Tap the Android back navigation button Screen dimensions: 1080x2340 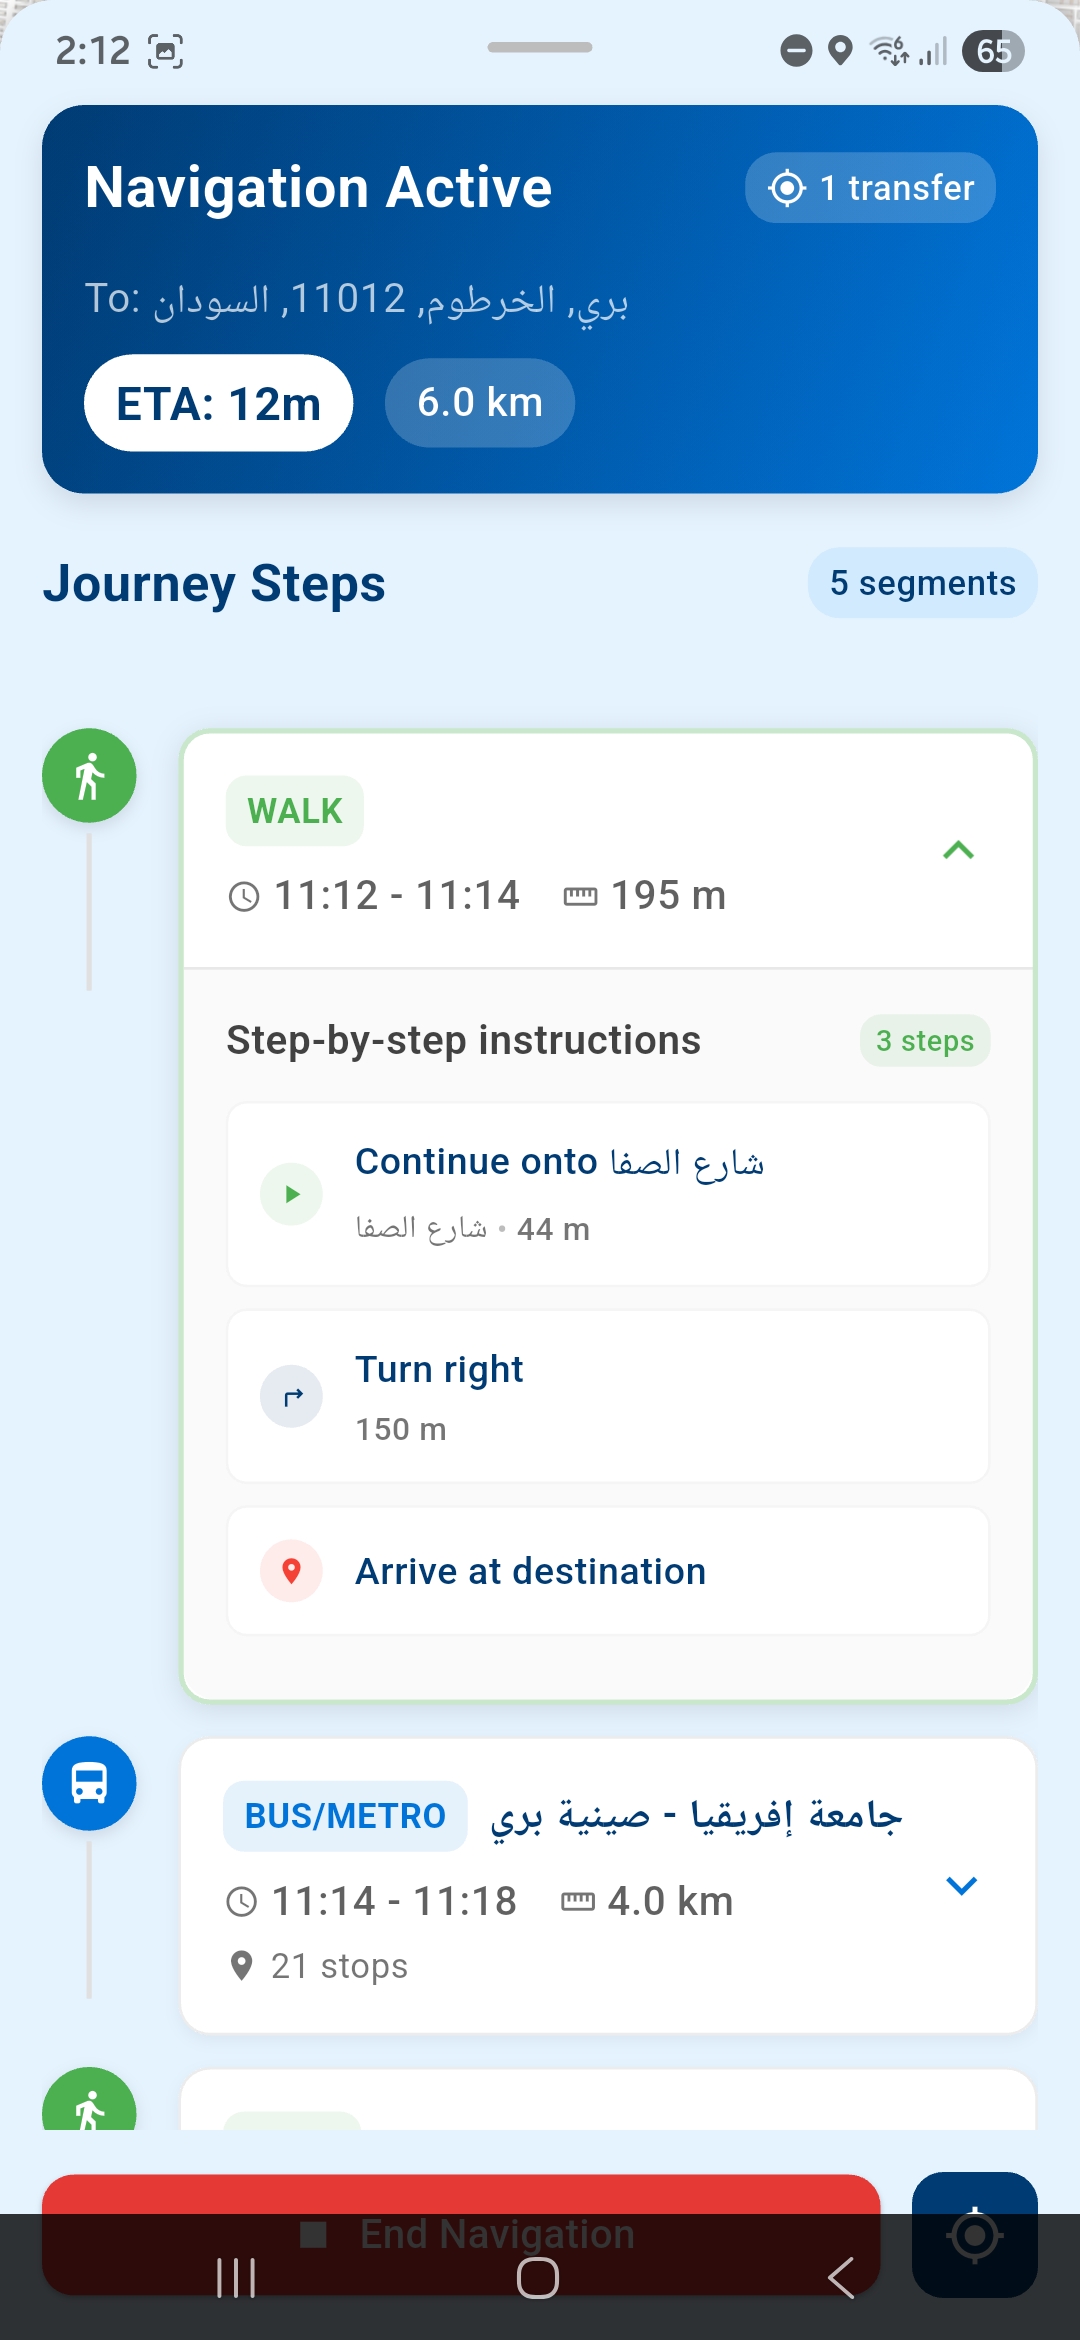pos(841,2278)
